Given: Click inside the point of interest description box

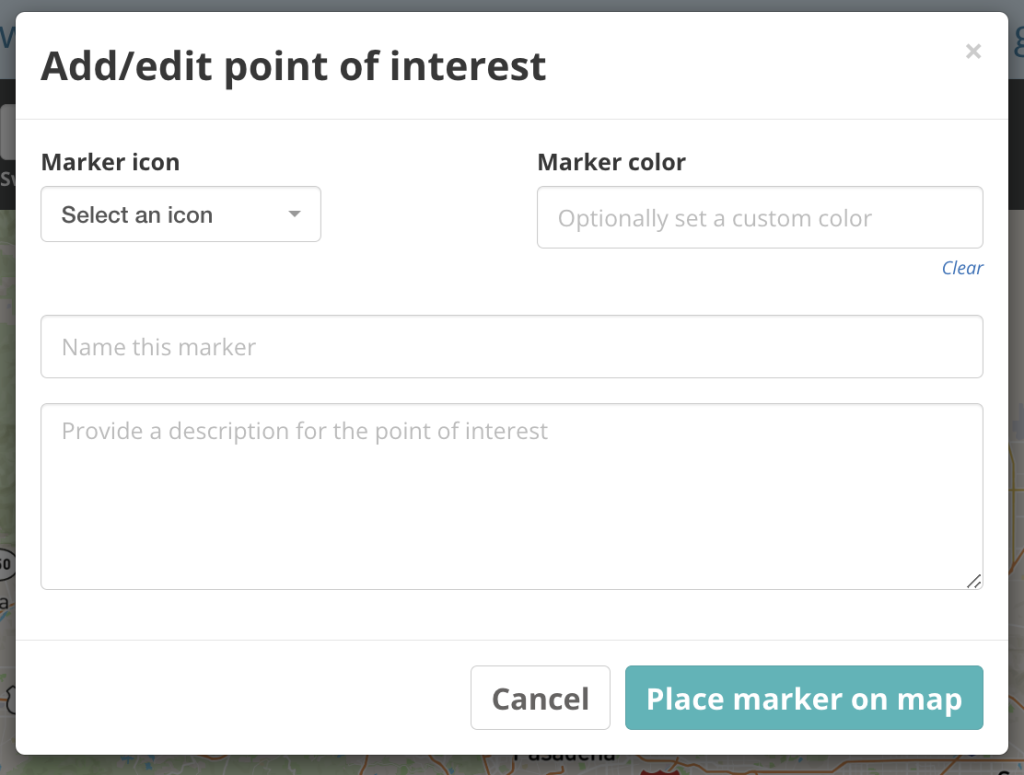Looking at the screenshot, I should [512, 496].
